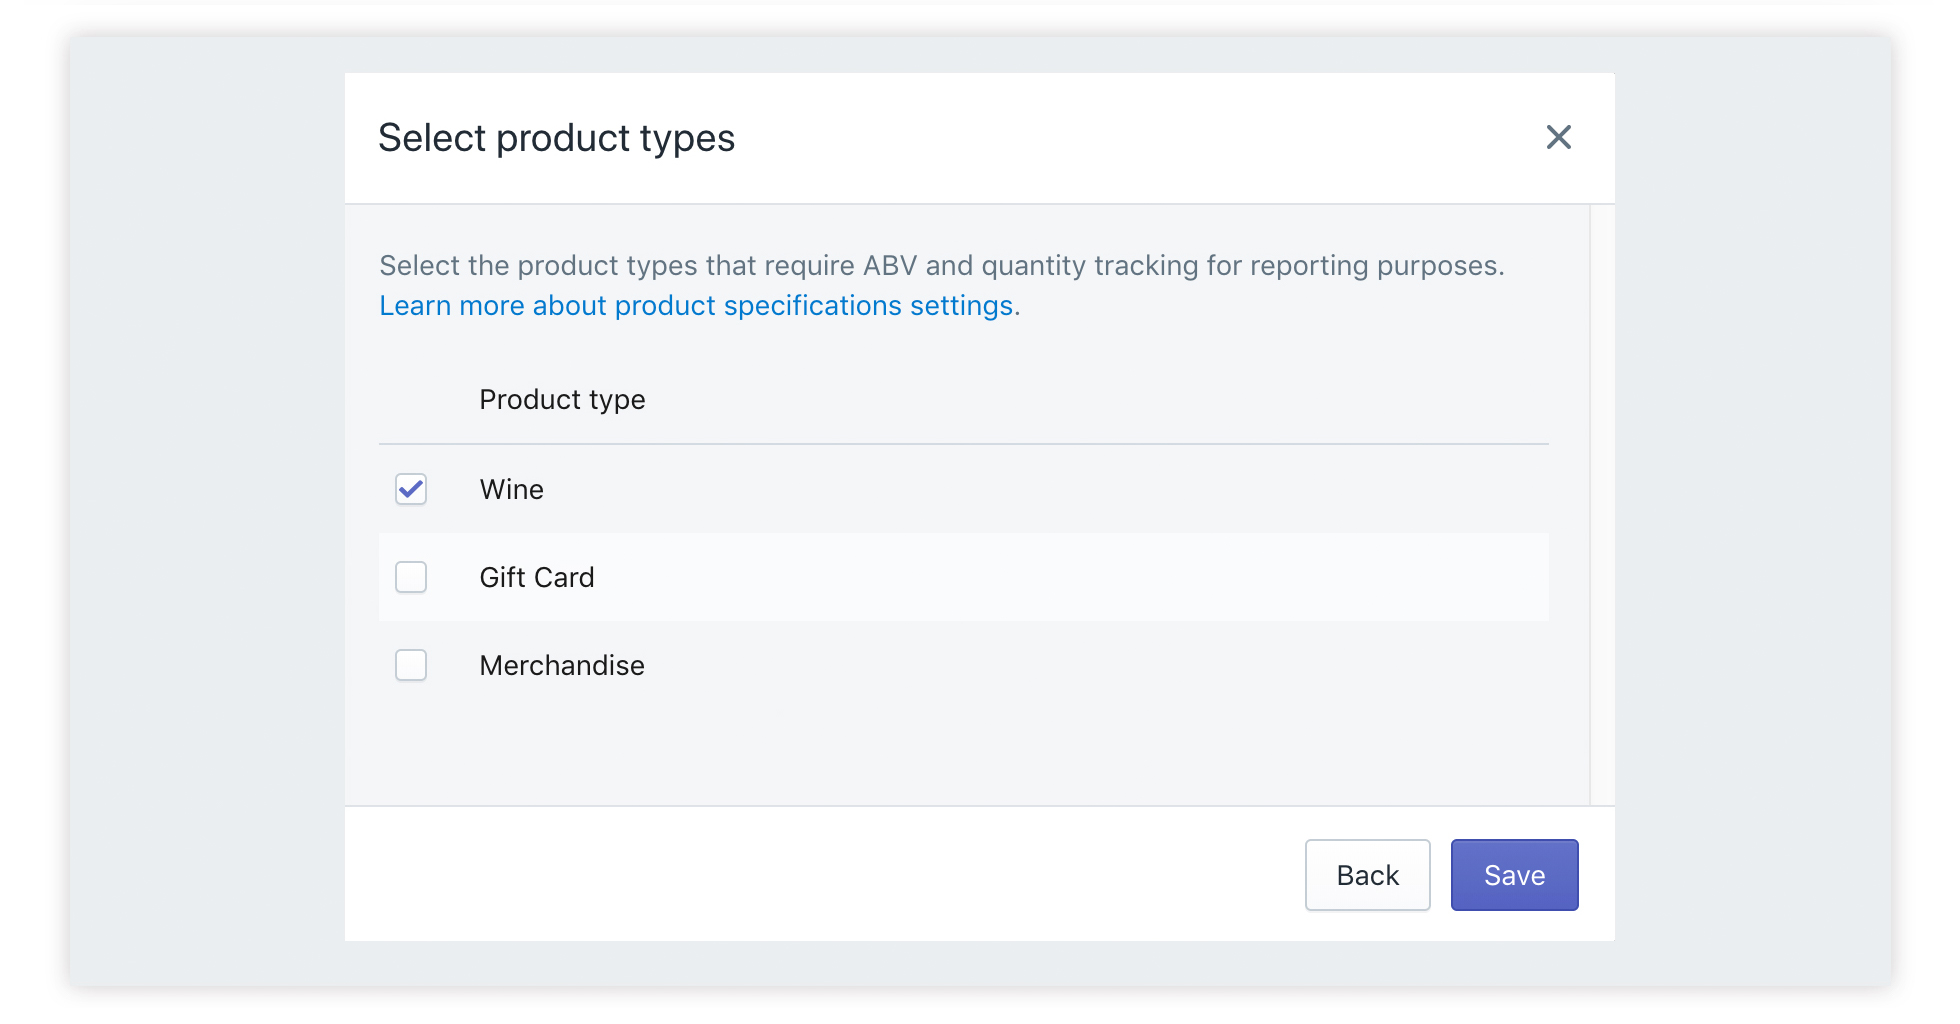This screenshot has height=1024, width=1960.
Task: Click the Gift Card label text
Action: tap(537, 577)
